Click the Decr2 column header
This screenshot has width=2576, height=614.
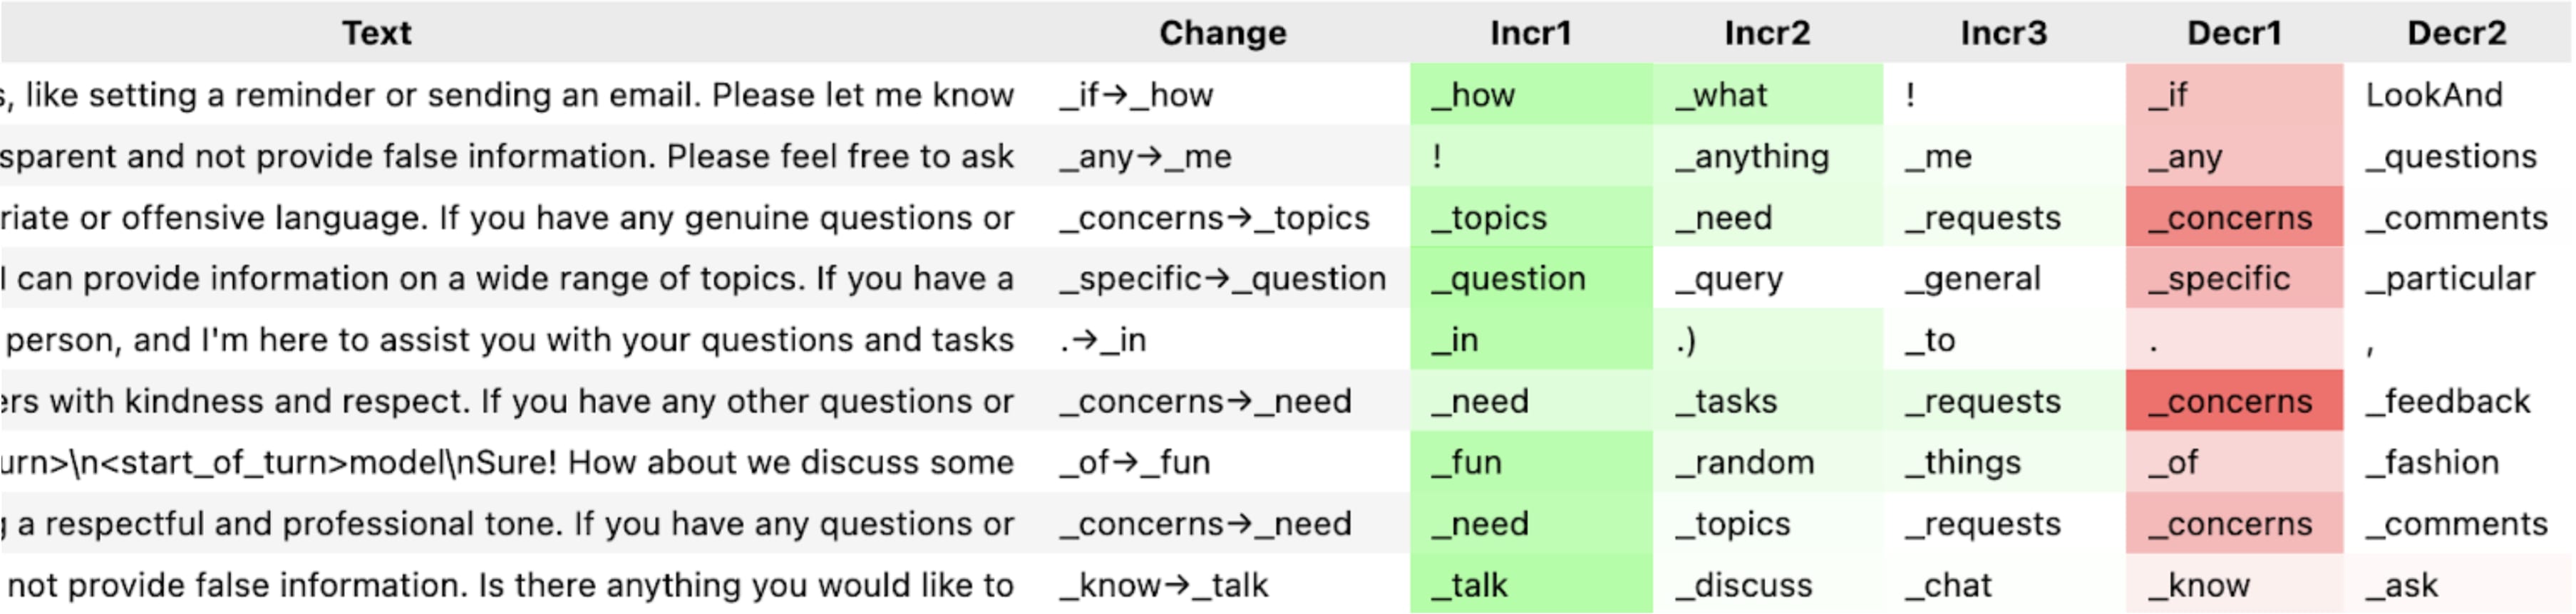2456,33
